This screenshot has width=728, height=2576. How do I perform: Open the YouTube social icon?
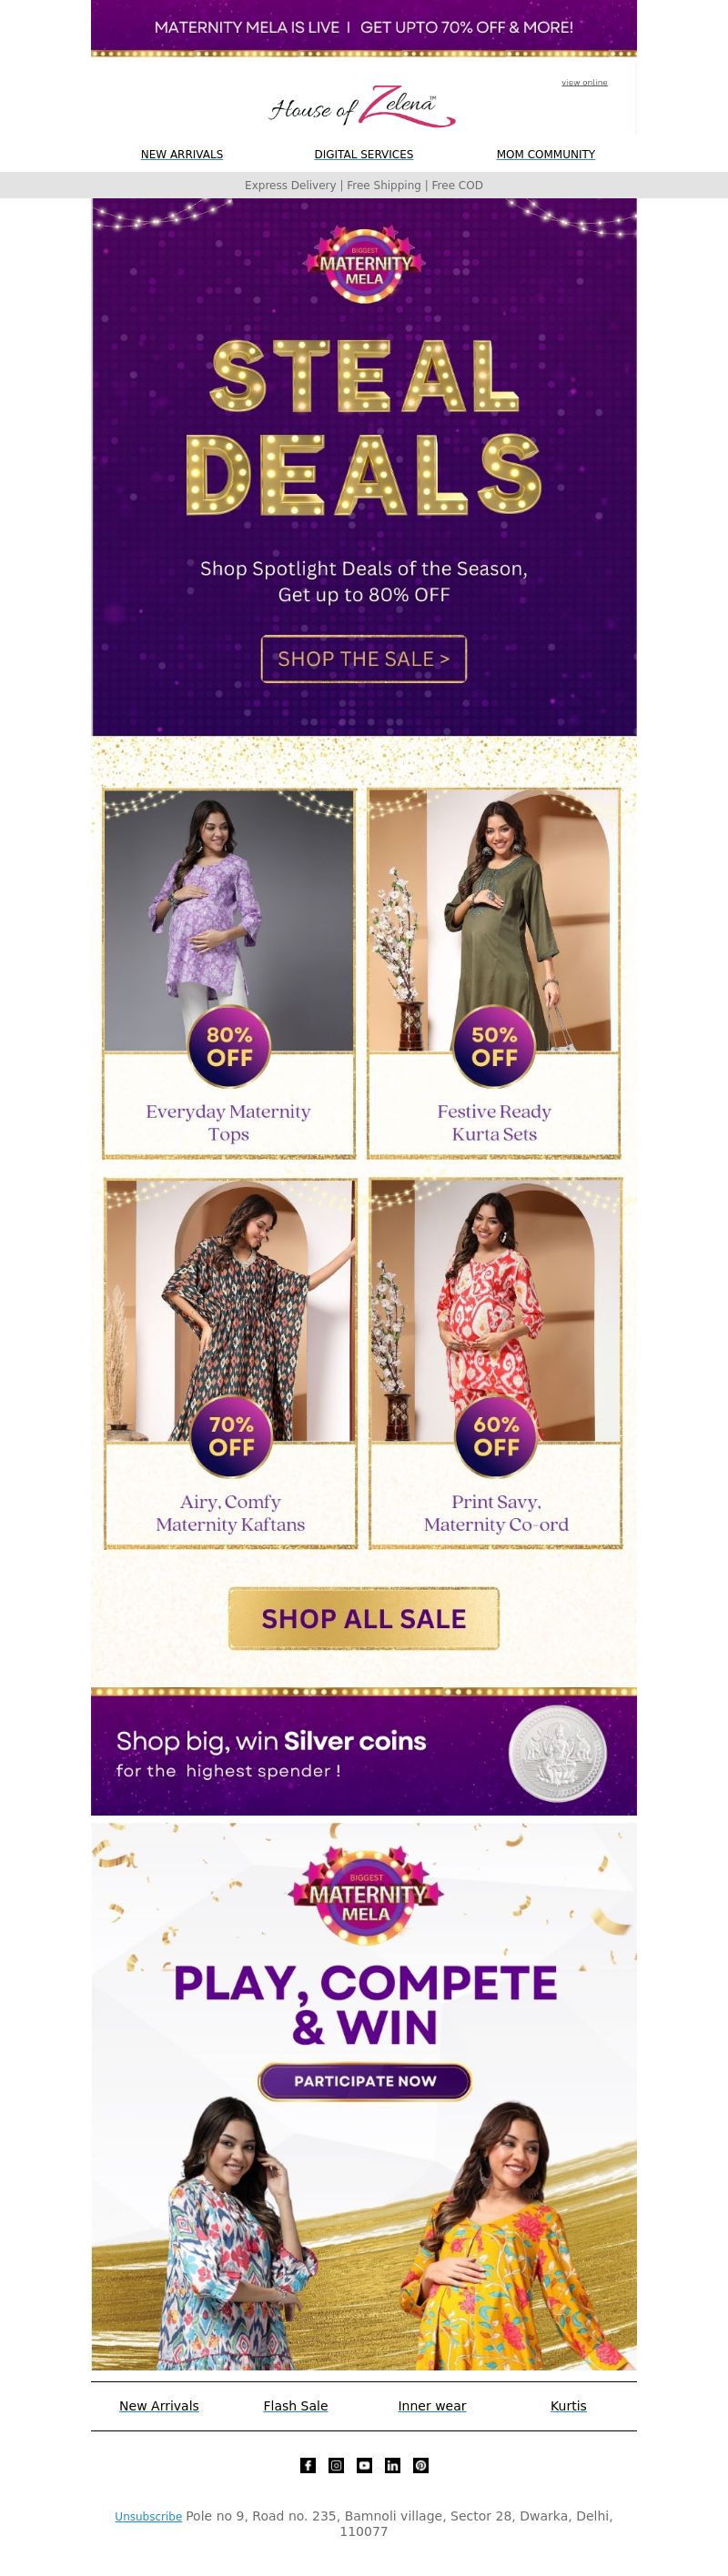point(364,2465)
